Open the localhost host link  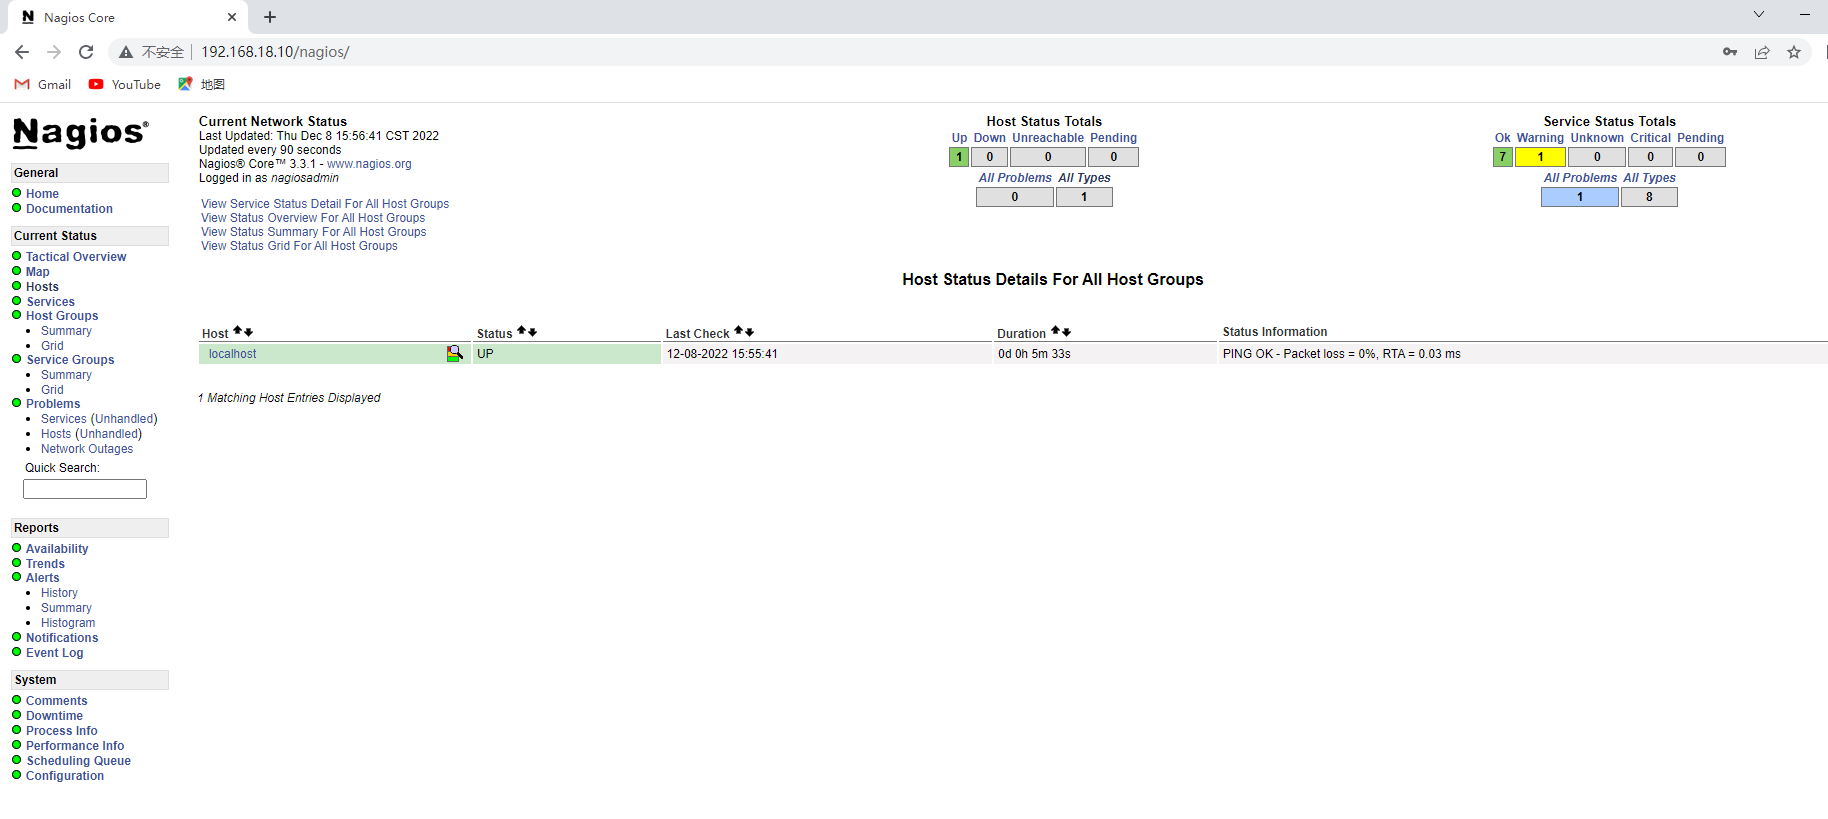pos(233,354)
